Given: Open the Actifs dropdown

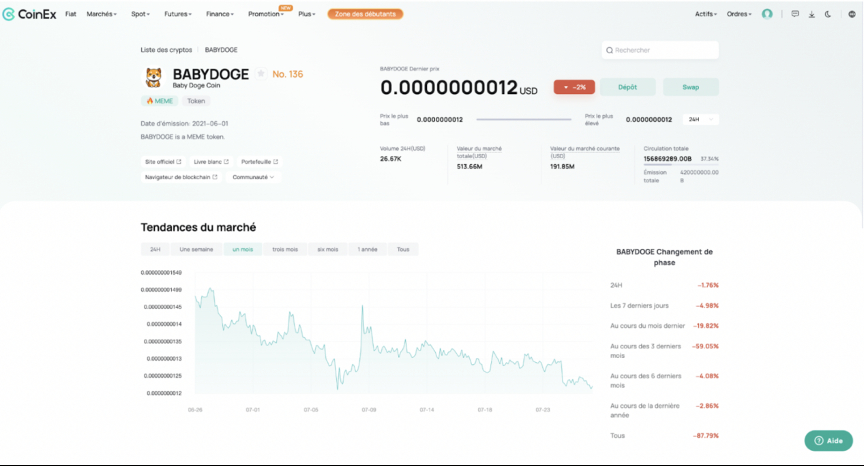Looking at the screenshot, I should click(706, 14).
